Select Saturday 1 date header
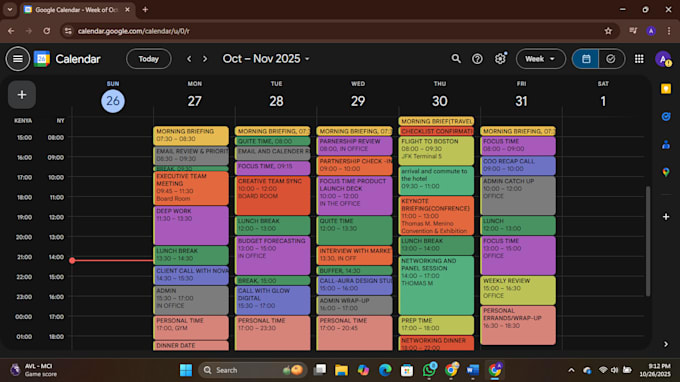Viewport: 680px width, 382px height. [x=603, y=101]
